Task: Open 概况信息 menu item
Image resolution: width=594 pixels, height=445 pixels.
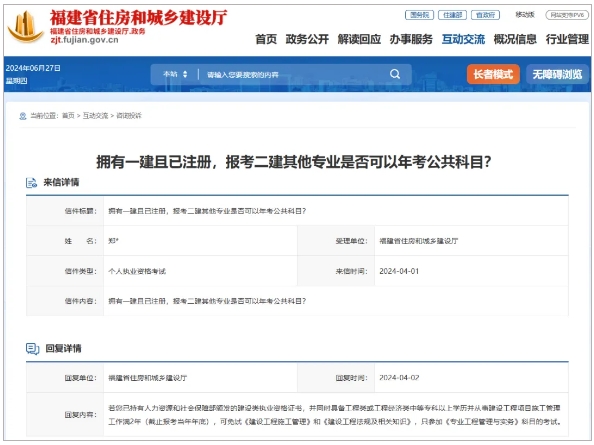Action: [515, 39]
